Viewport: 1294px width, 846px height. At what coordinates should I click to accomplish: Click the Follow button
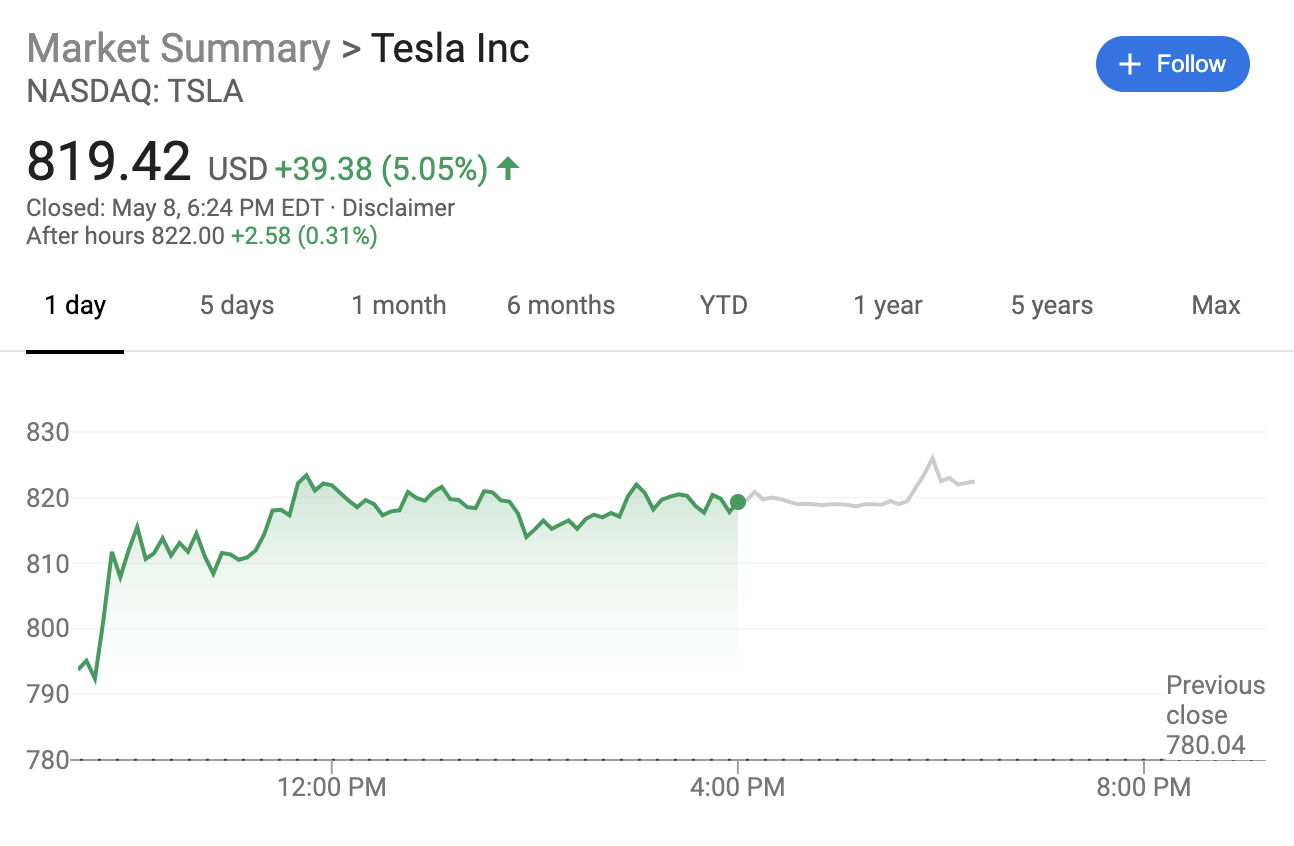(x=1172, y=64)
